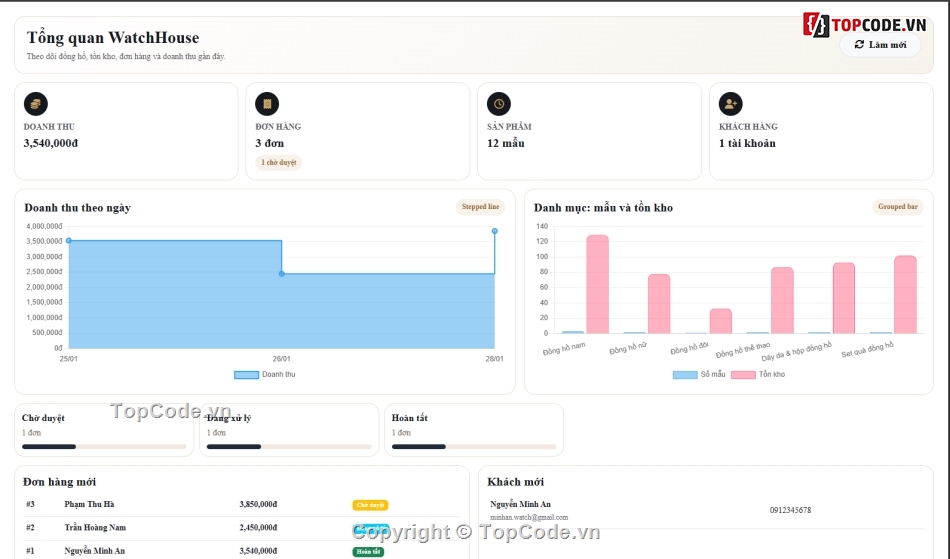Click the Làm mới refresh button
The height and width of the screenshot is (559, 950).
point(880,45)
